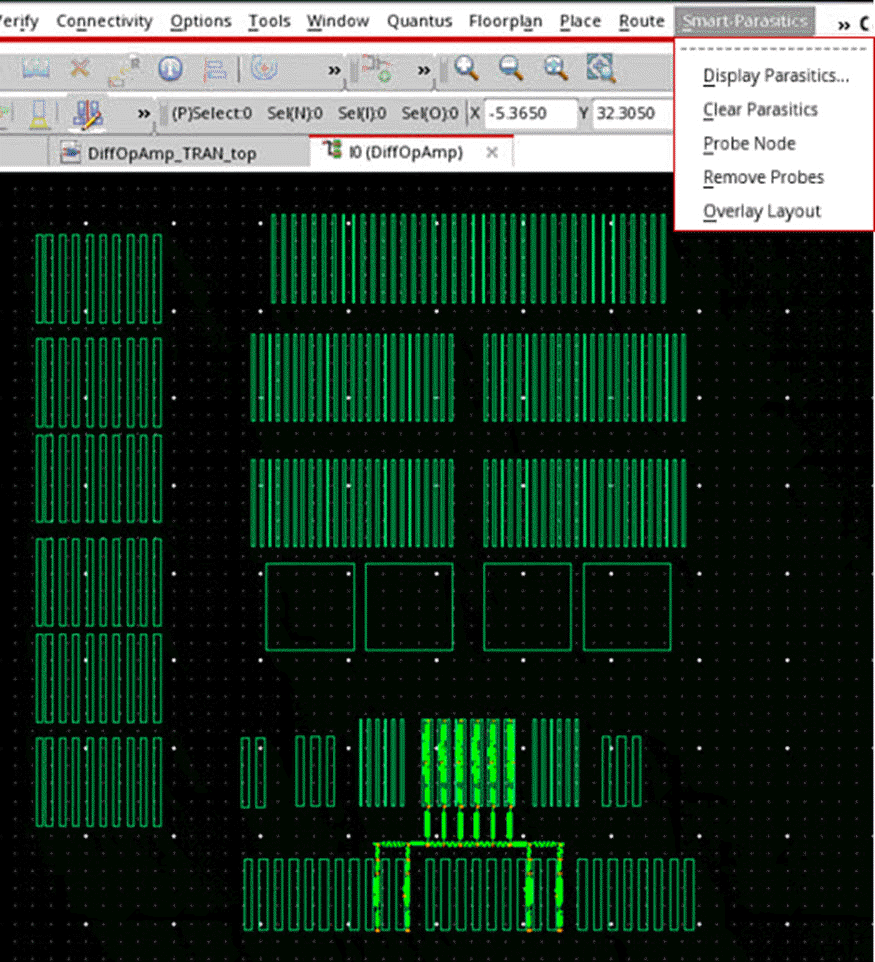Click the Y coordinate input field

(632, 114)
